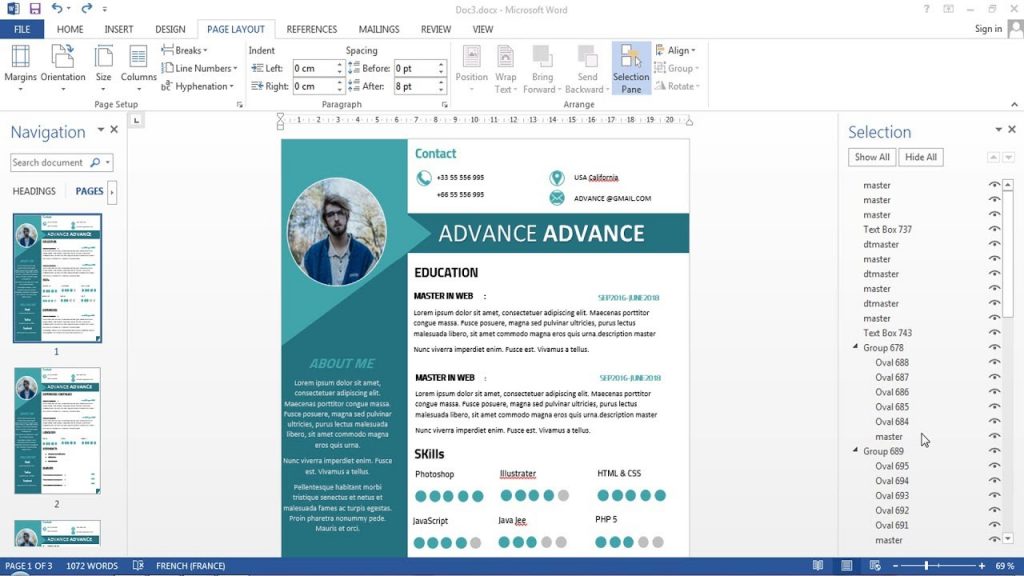
Task: Click the Show All button
Action: point(871,157)
